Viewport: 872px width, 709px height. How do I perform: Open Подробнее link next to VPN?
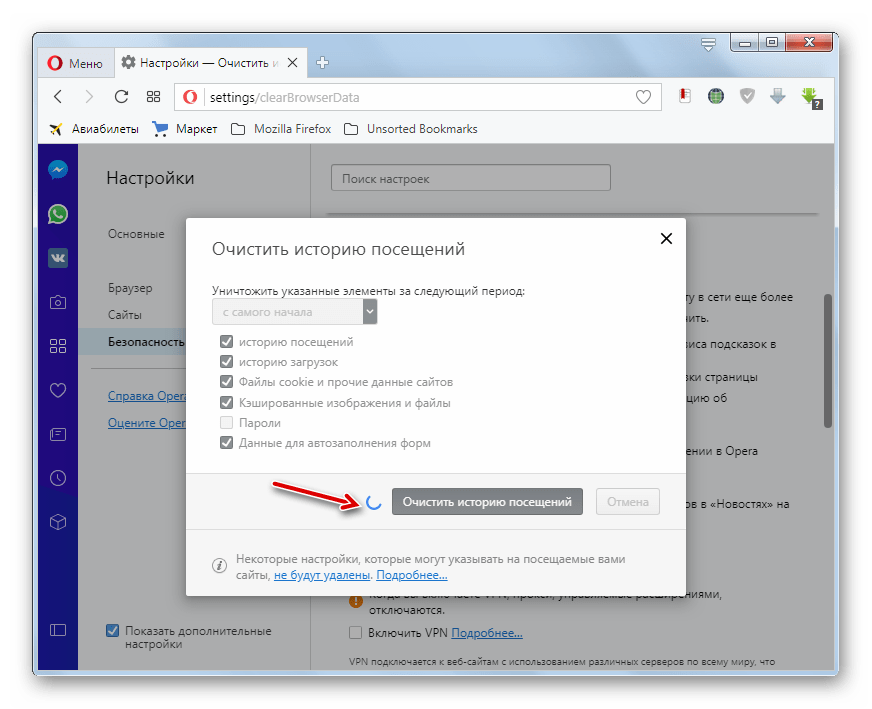tap(487, 633)
